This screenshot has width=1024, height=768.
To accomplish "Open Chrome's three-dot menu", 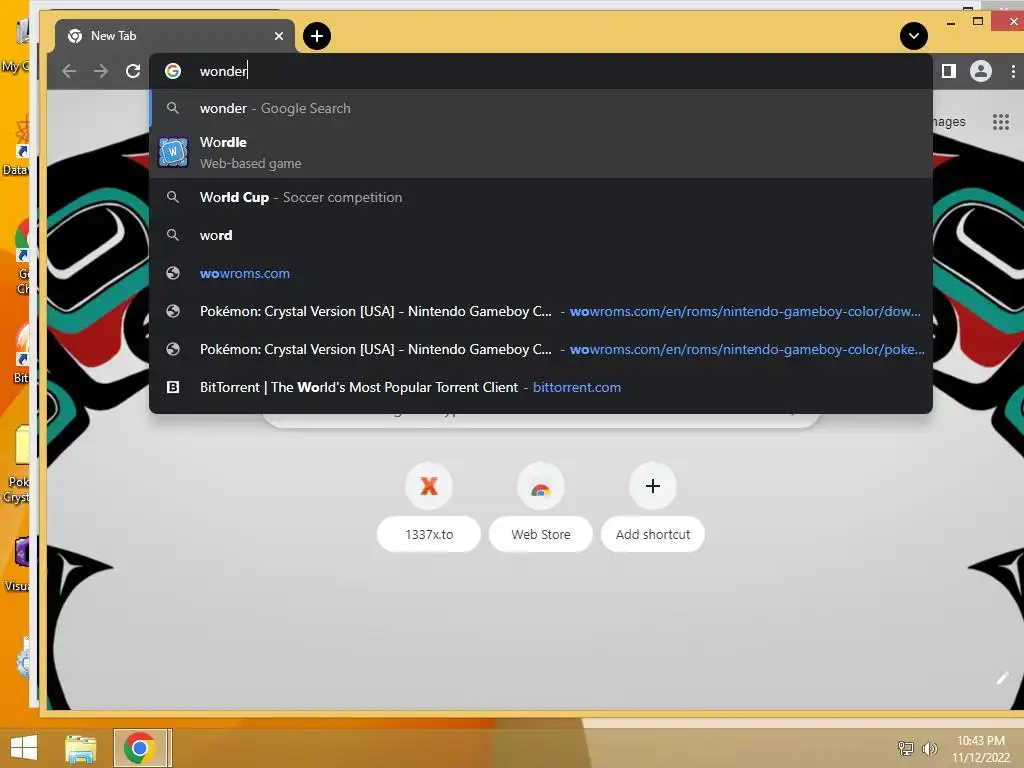I will [1013, 71].
